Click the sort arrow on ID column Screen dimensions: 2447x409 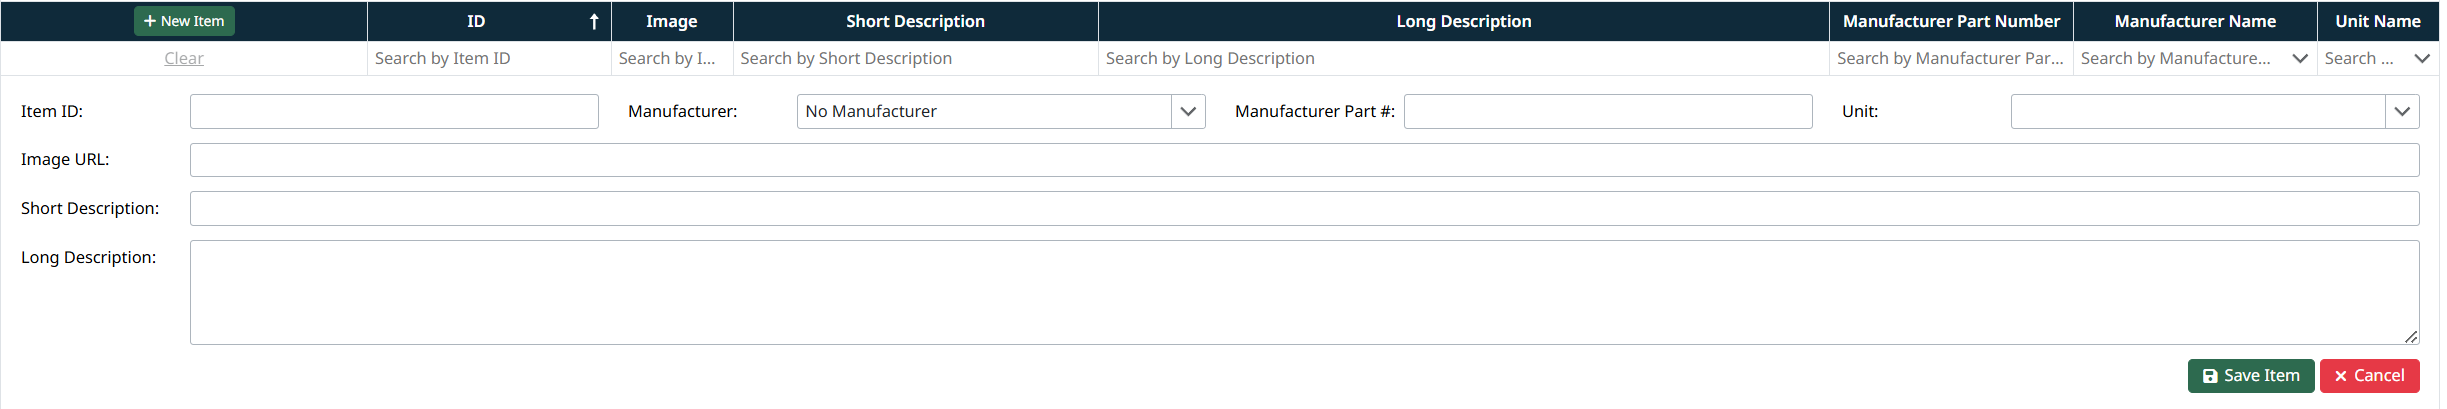594,21
